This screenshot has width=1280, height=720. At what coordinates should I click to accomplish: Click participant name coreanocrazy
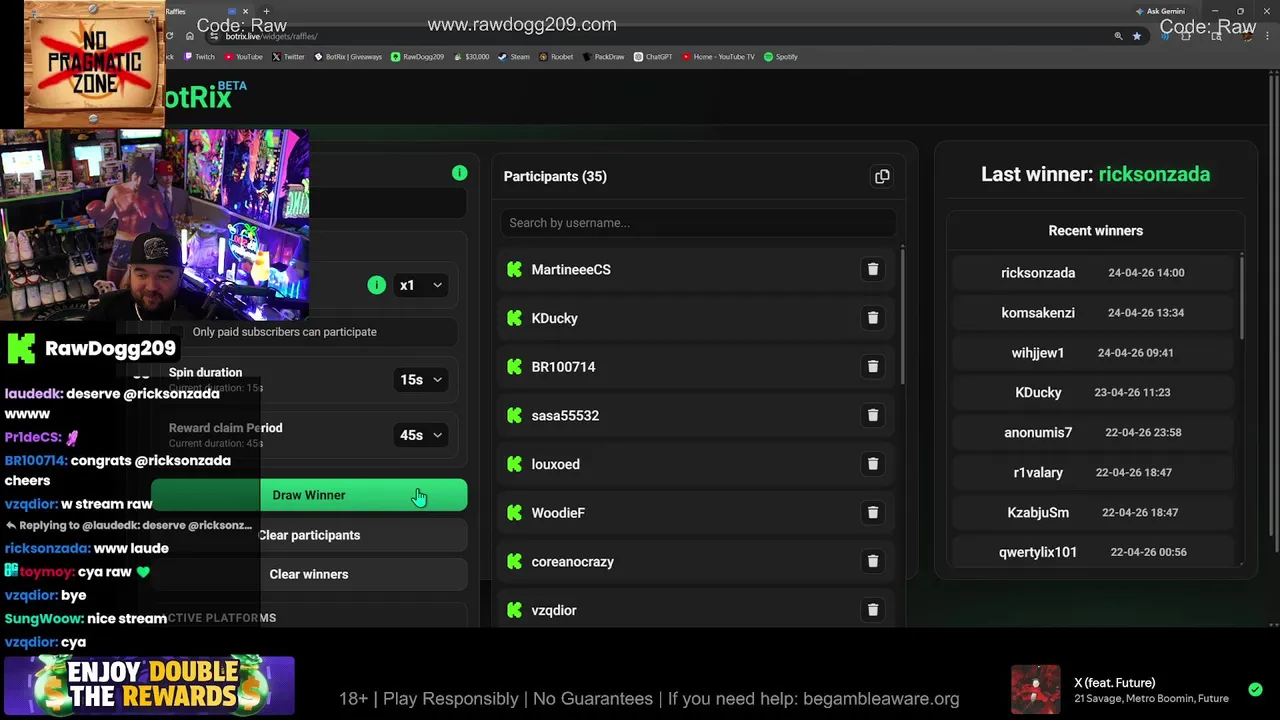click(x=573, y=562)
